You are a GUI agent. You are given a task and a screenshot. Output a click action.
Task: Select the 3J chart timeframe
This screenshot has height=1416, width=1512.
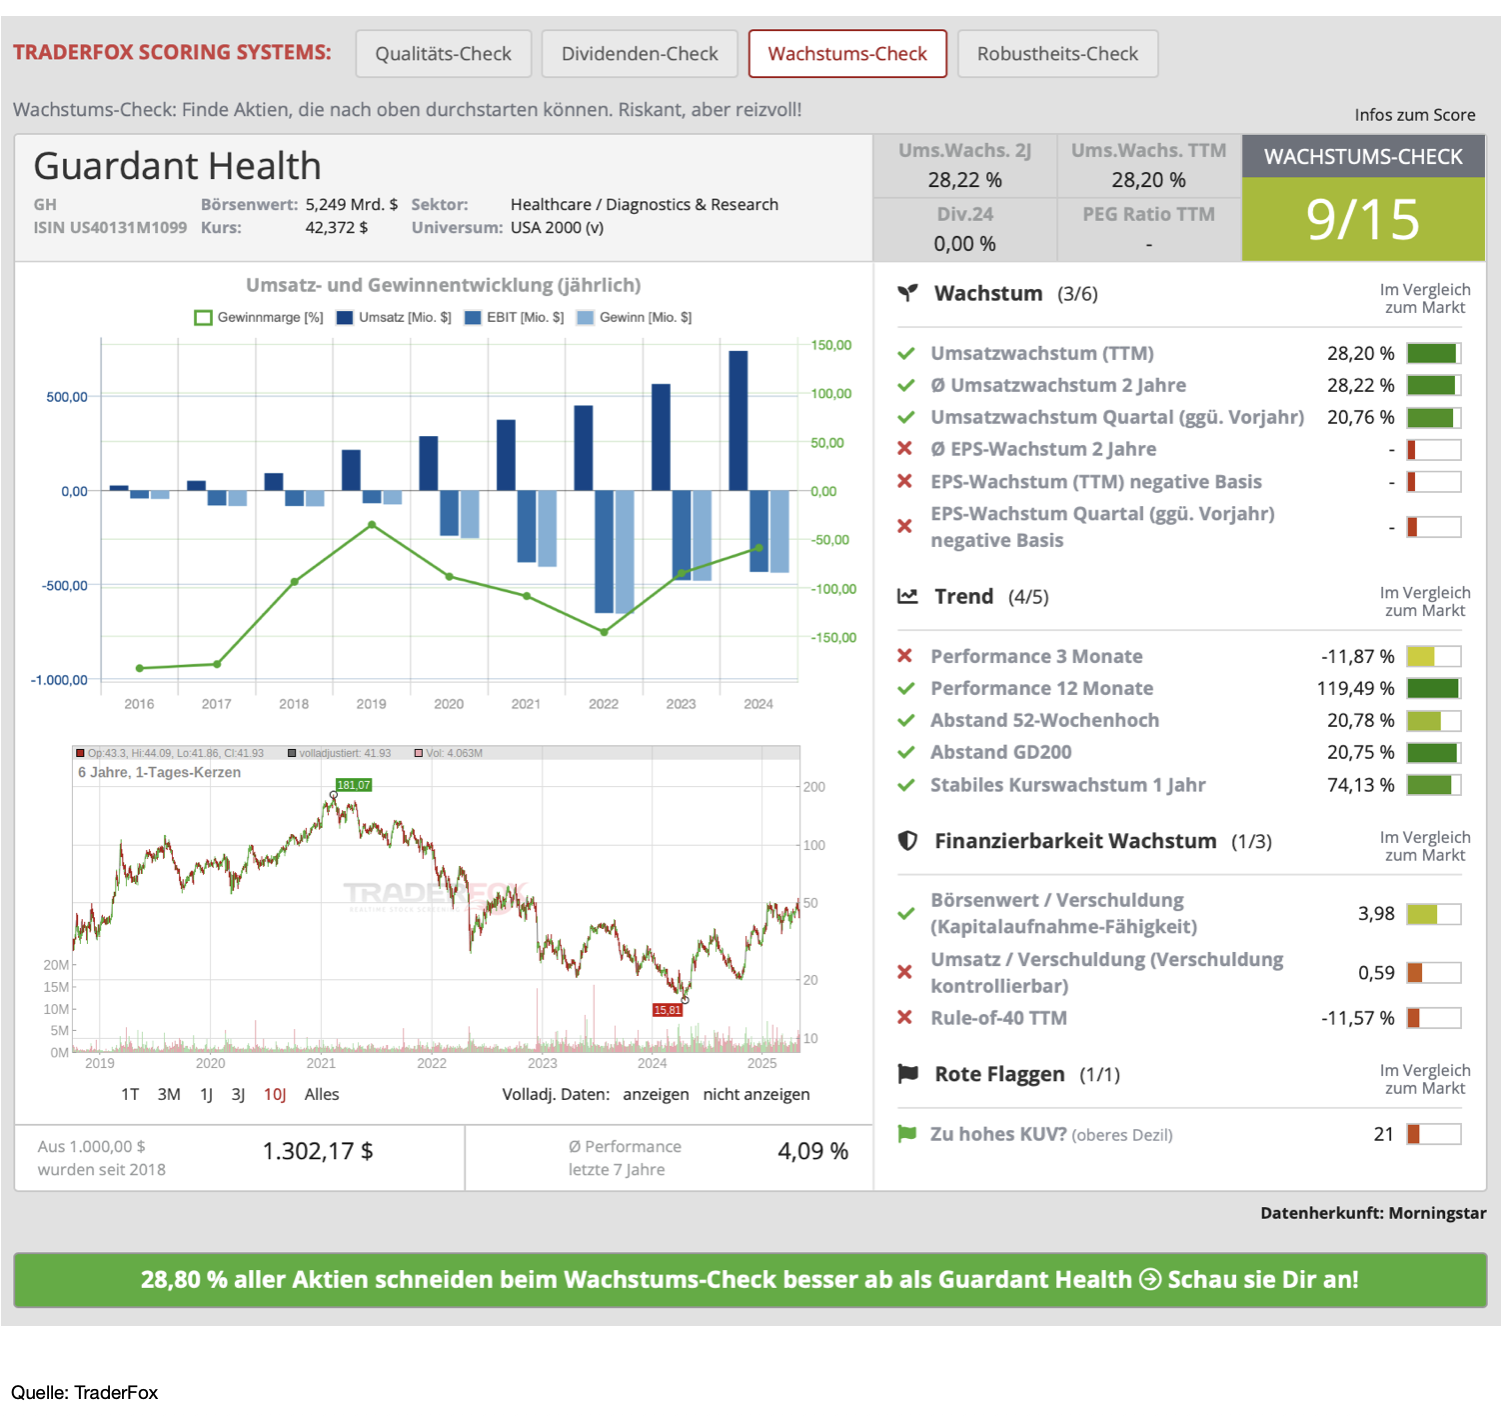pyautogui.click(x=238, y=1094)
